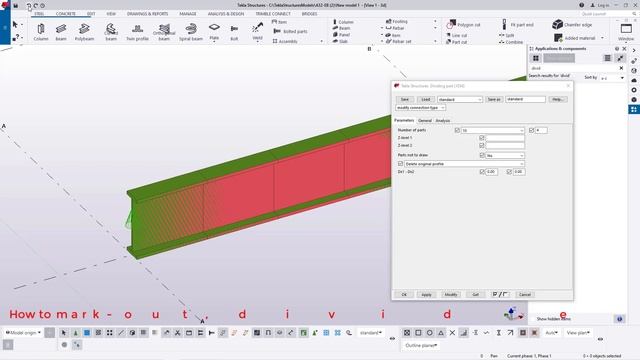Open the View plane dropdown
Screen dimensions: 640x360
[578, 333]
